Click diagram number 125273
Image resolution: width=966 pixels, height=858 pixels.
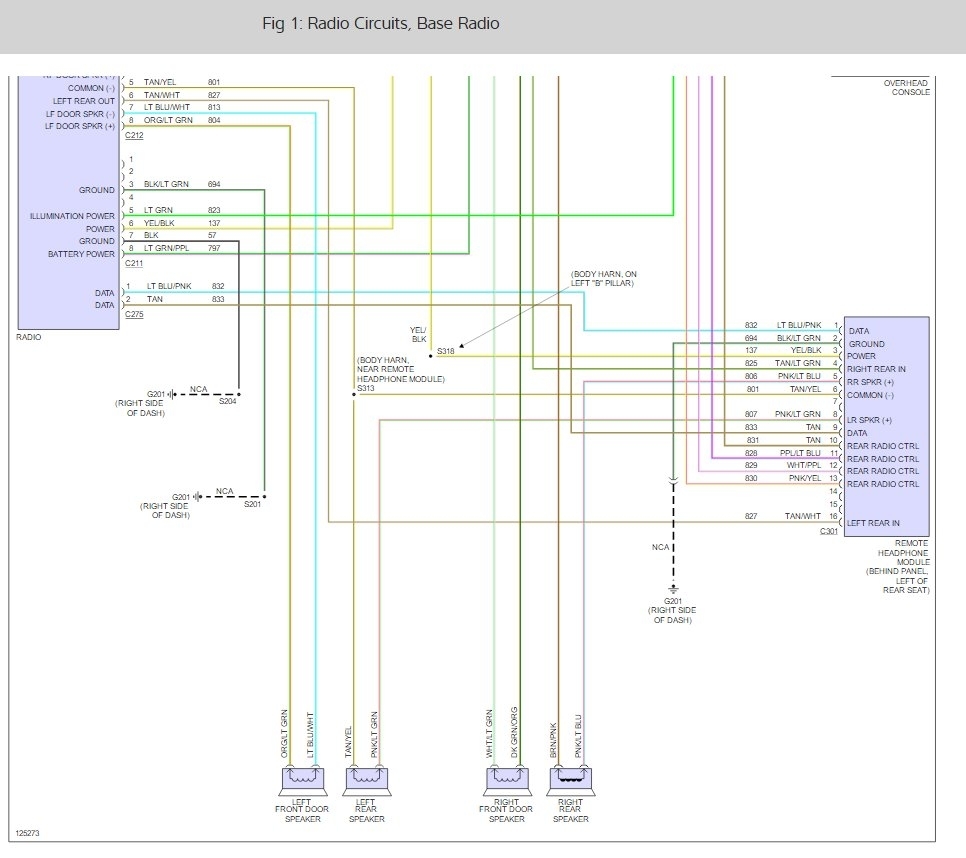click(27, 833)
